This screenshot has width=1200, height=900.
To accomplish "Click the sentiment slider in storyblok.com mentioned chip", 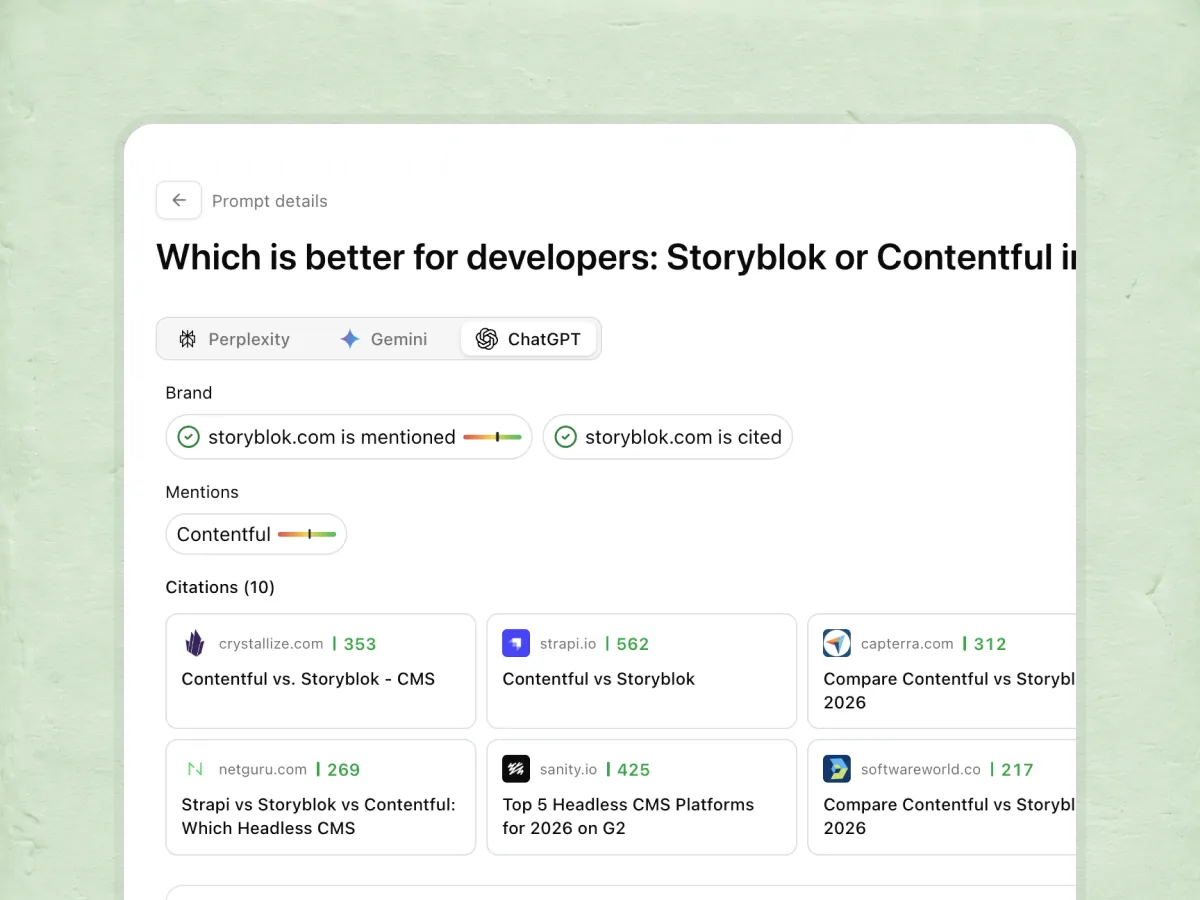I will tap(492, 437).
